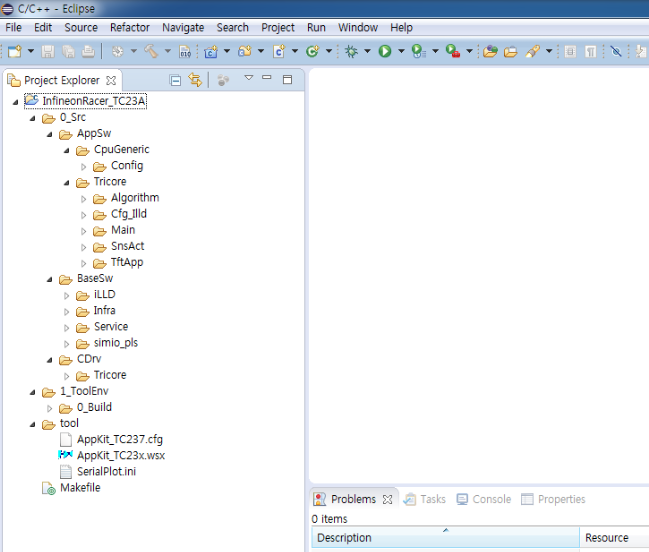
Task: Expand the Config folder
Action: coord(84,167)
